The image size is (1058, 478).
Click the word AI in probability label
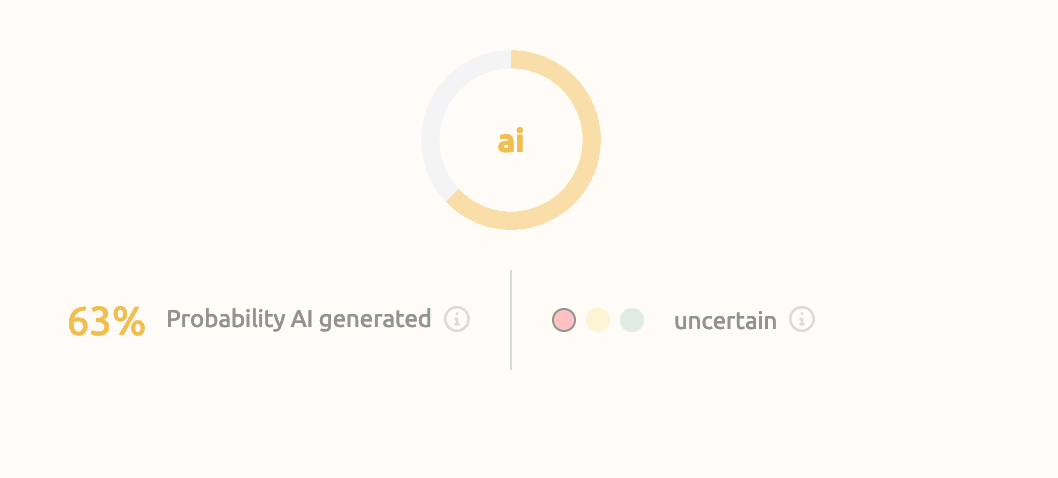click(x=302, y=318)
